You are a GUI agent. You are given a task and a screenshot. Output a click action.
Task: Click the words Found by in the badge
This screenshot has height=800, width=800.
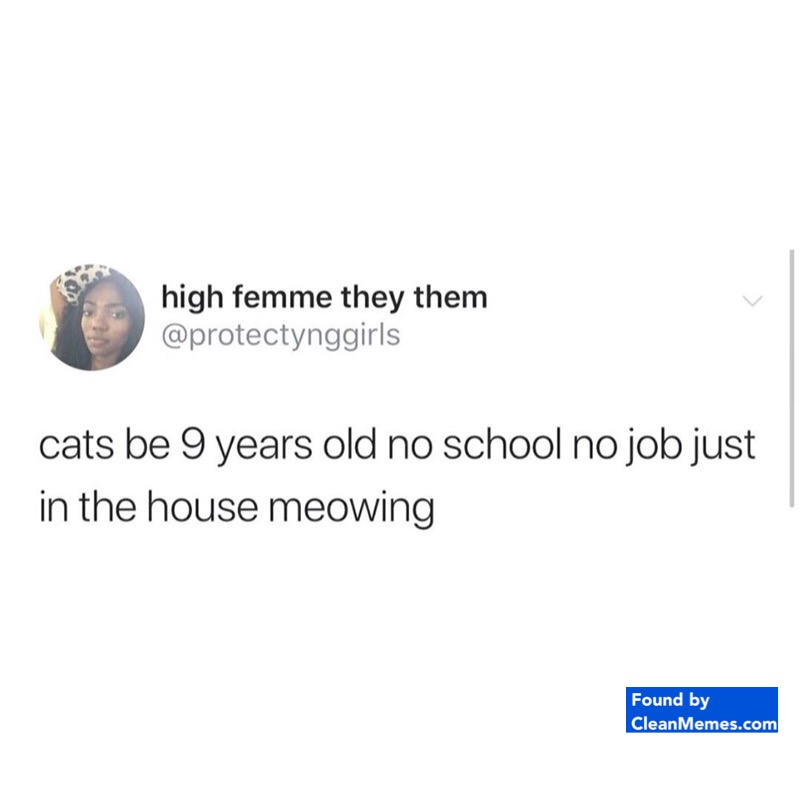(670, 700)
